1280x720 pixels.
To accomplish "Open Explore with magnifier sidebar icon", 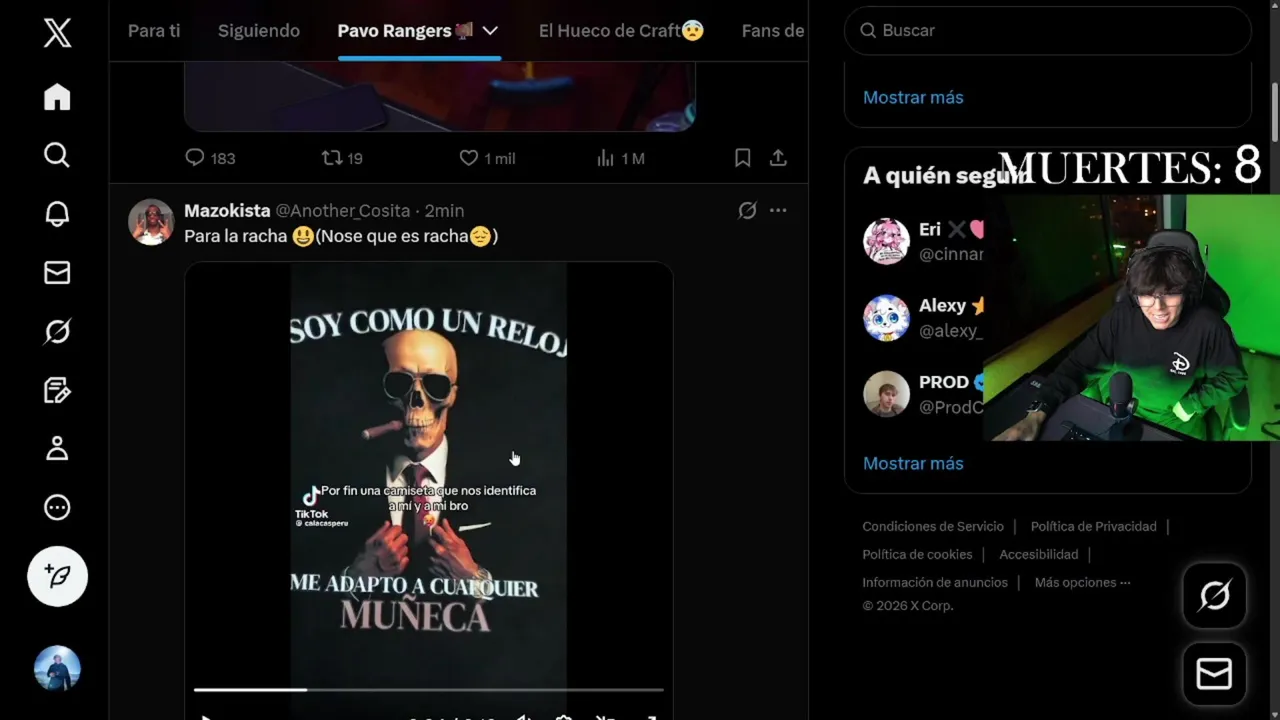I will coord(57,155).
